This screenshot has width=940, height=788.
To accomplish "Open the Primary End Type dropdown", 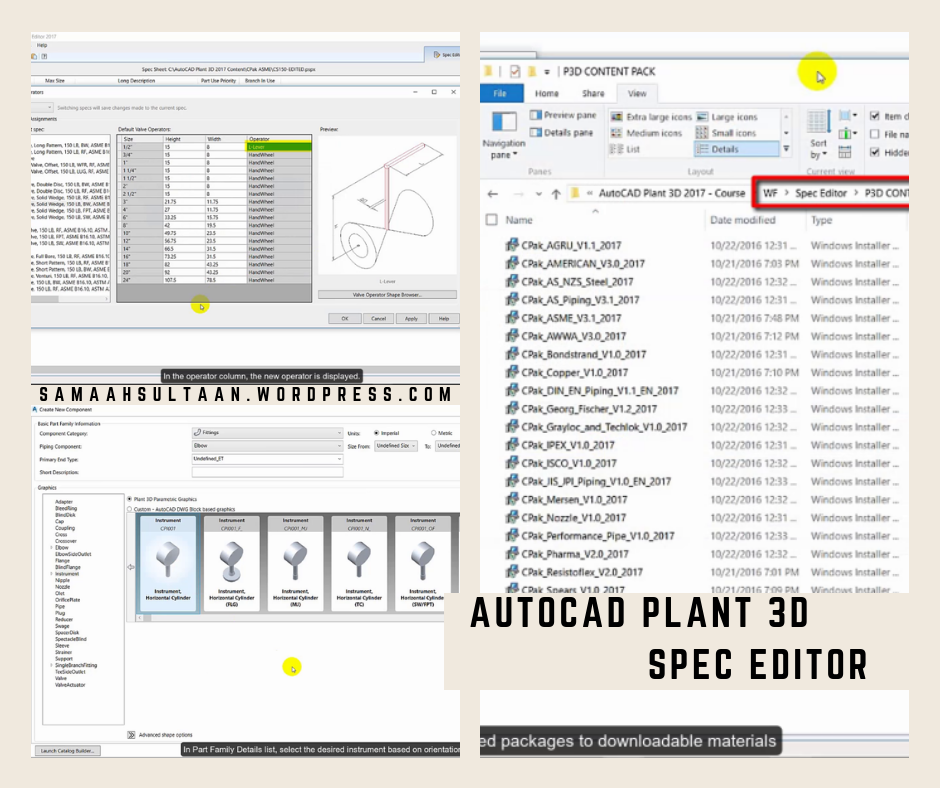I will (267, 459).
